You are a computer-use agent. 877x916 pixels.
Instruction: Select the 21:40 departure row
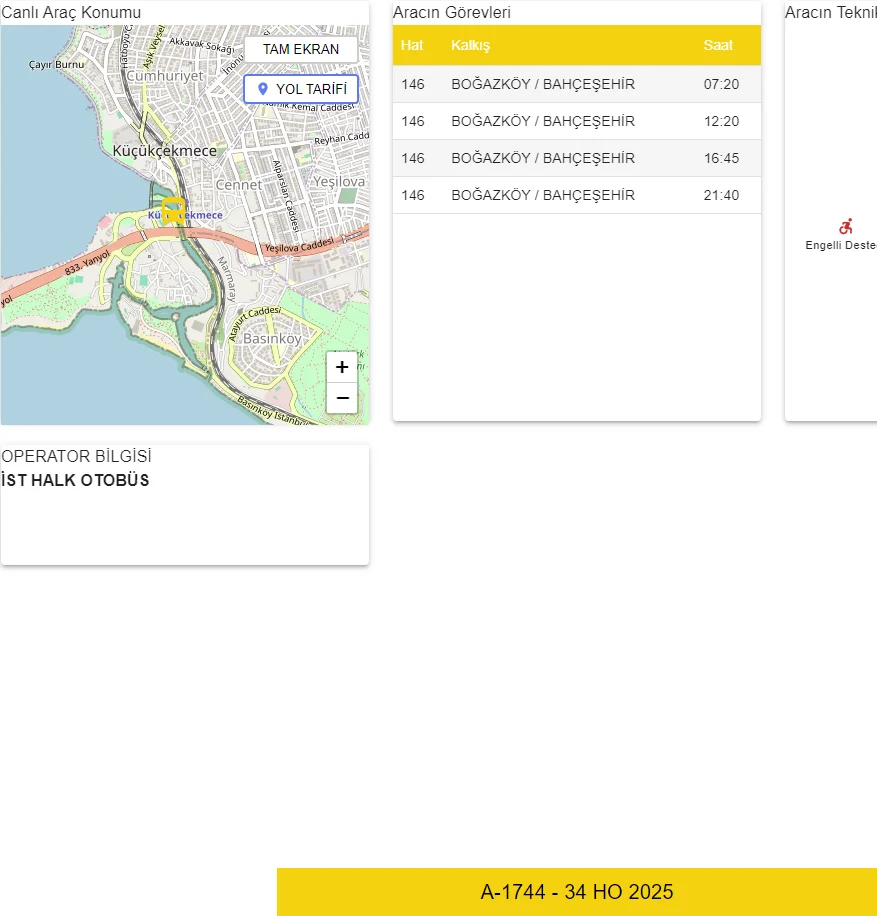click(576, 195)
